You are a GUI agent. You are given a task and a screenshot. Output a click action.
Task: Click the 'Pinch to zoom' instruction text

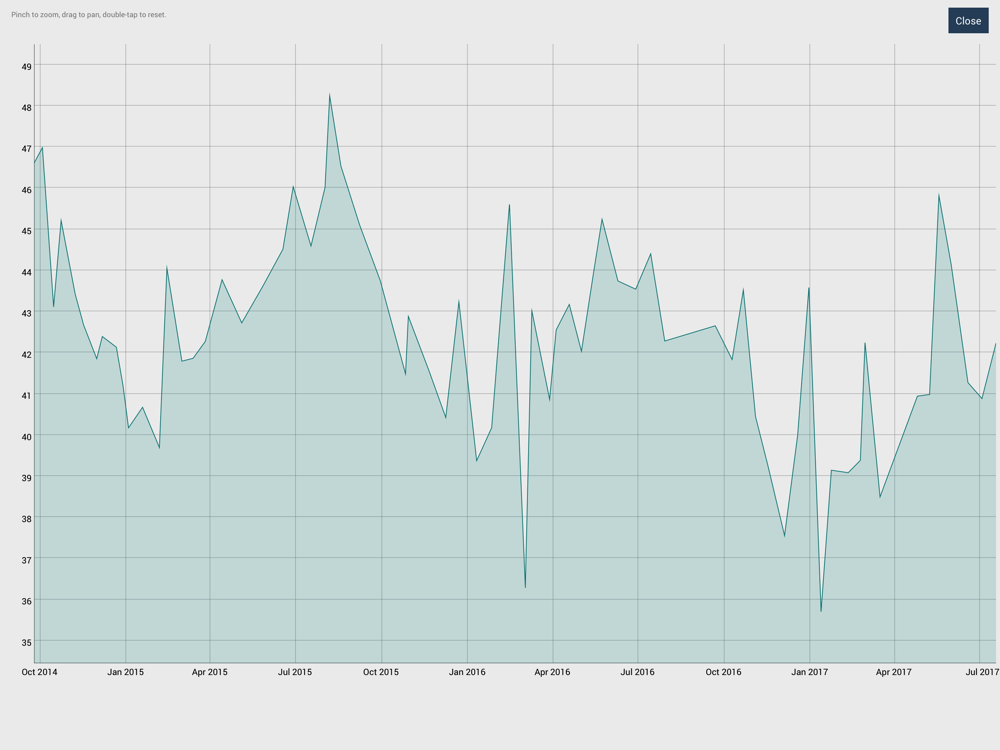(89, 14)
